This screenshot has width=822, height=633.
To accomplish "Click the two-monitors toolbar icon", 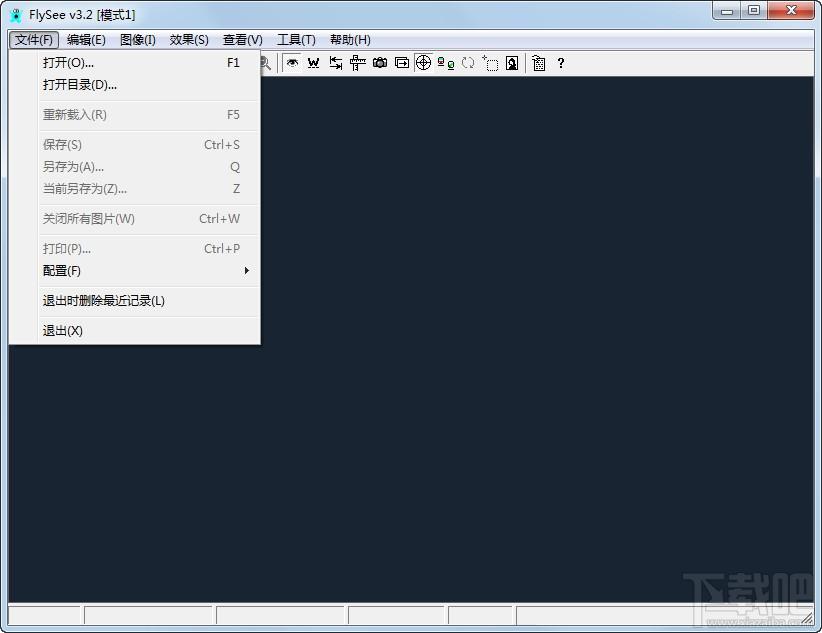I will click(446, 63).
